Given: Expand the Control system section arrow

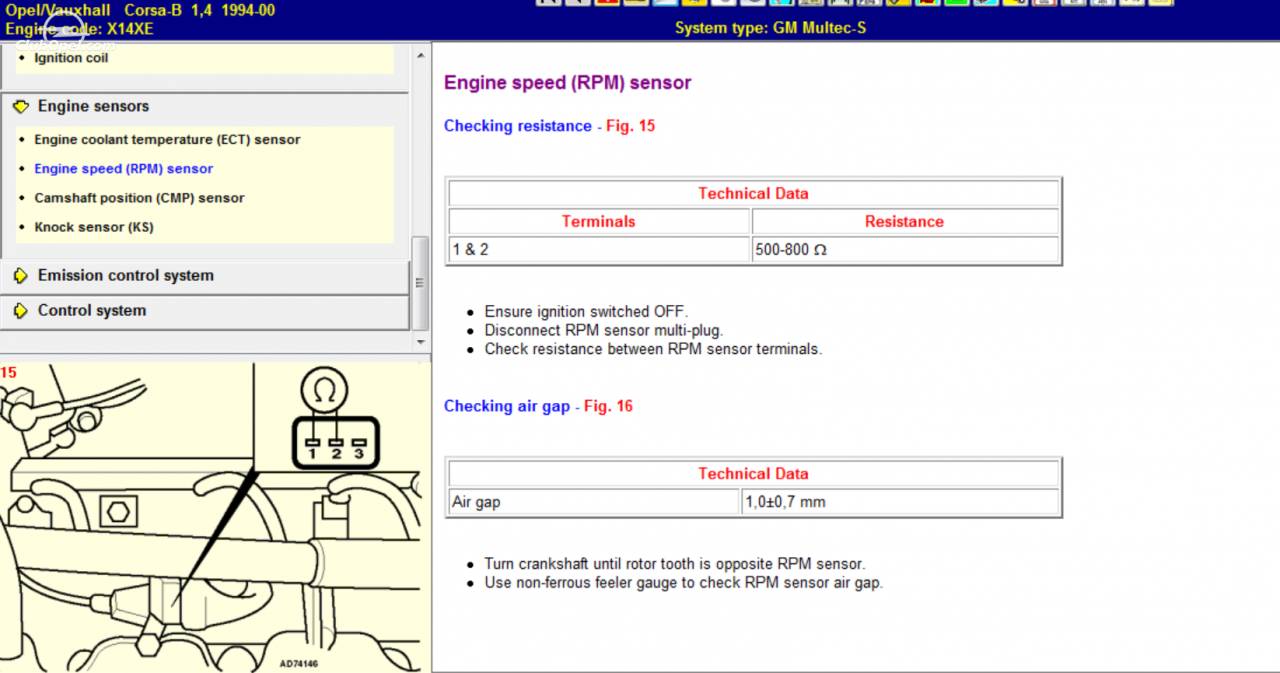Looking at the screenshot, I should click(21, 311).
